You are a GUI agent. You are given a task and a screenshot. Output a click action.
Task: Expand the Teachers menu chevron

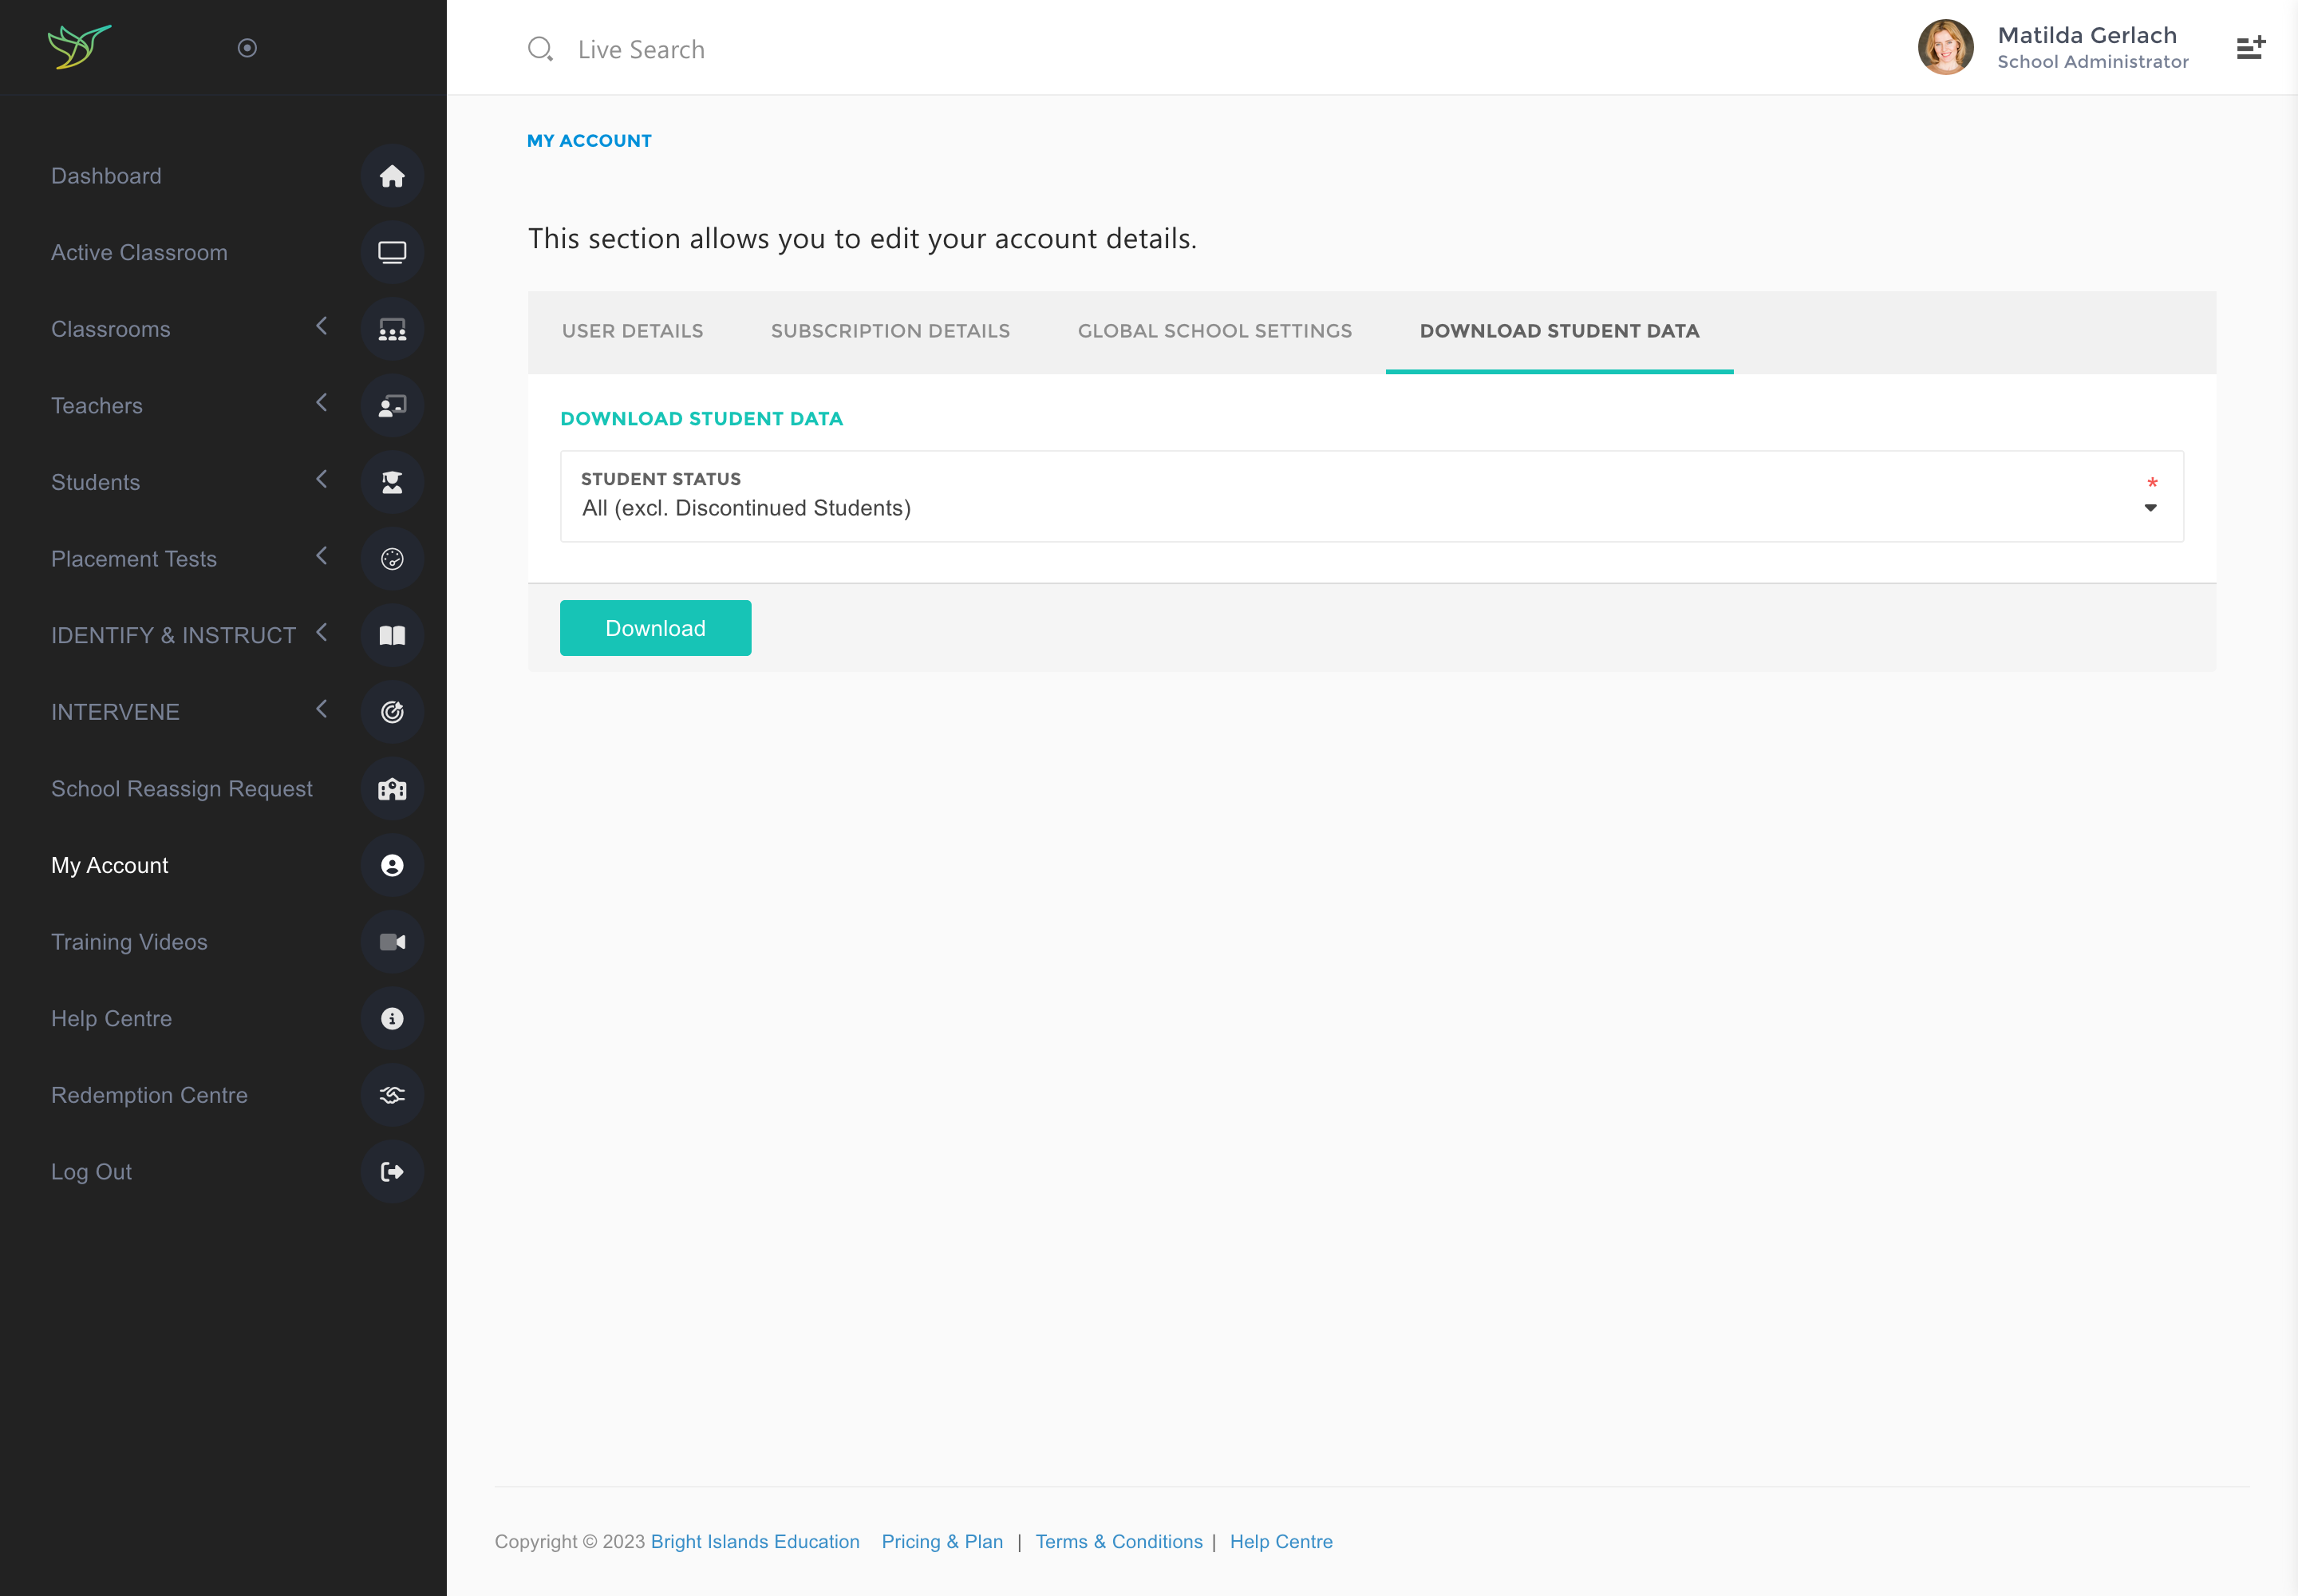click(x=322, y=403)
